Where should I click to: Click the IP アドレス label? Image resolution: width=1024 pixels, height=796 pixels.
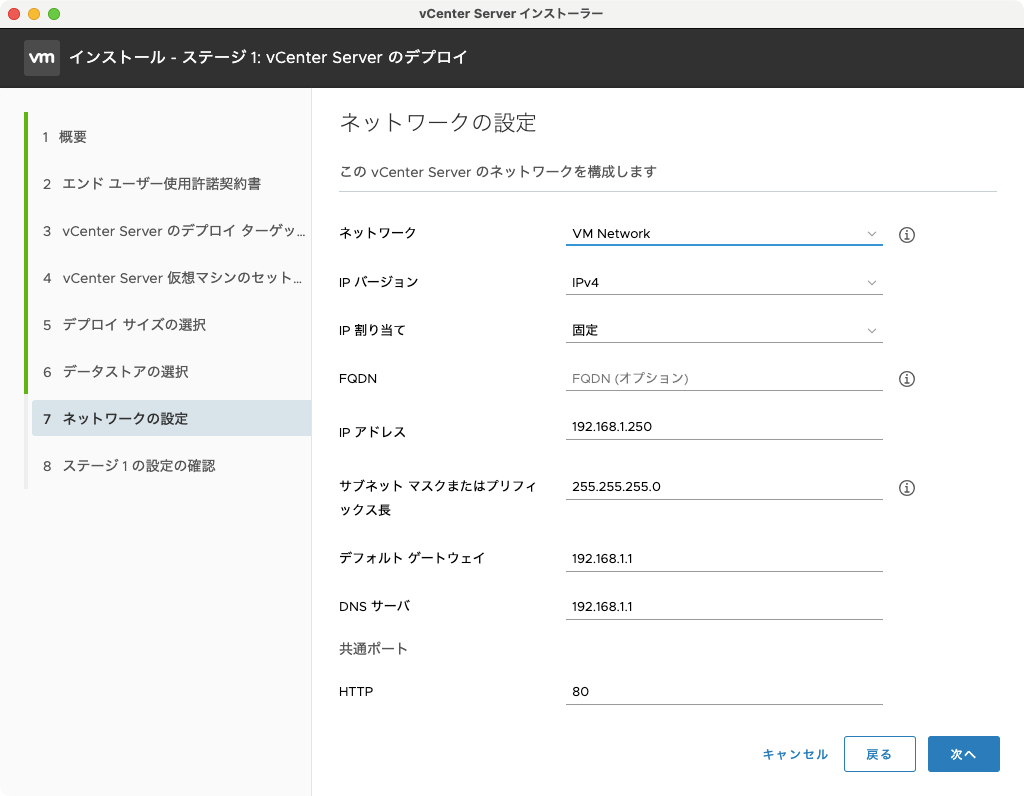click(372, 432)
